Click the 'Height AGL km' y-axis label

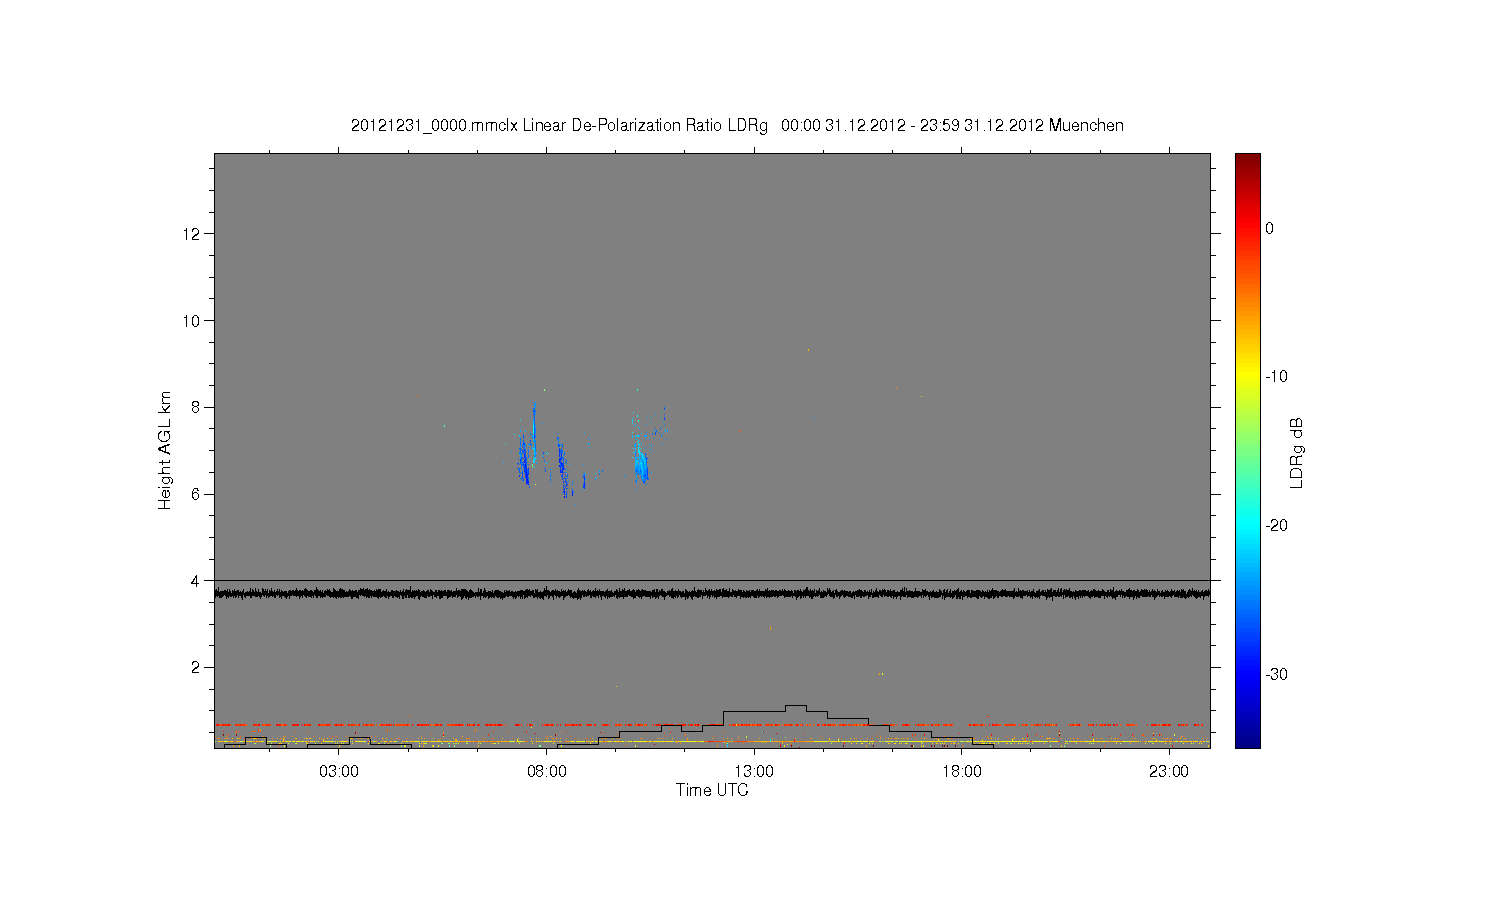[165, 450]
